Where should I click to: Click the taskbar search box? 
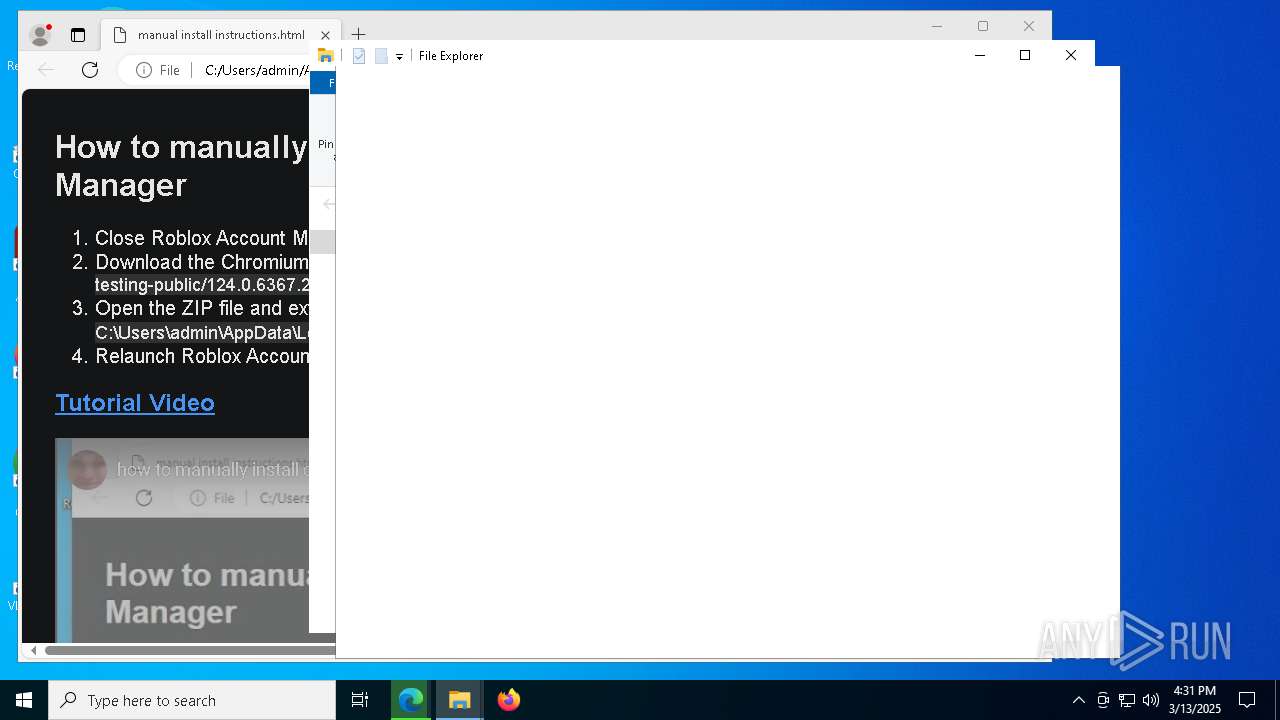tap(192, 700)
